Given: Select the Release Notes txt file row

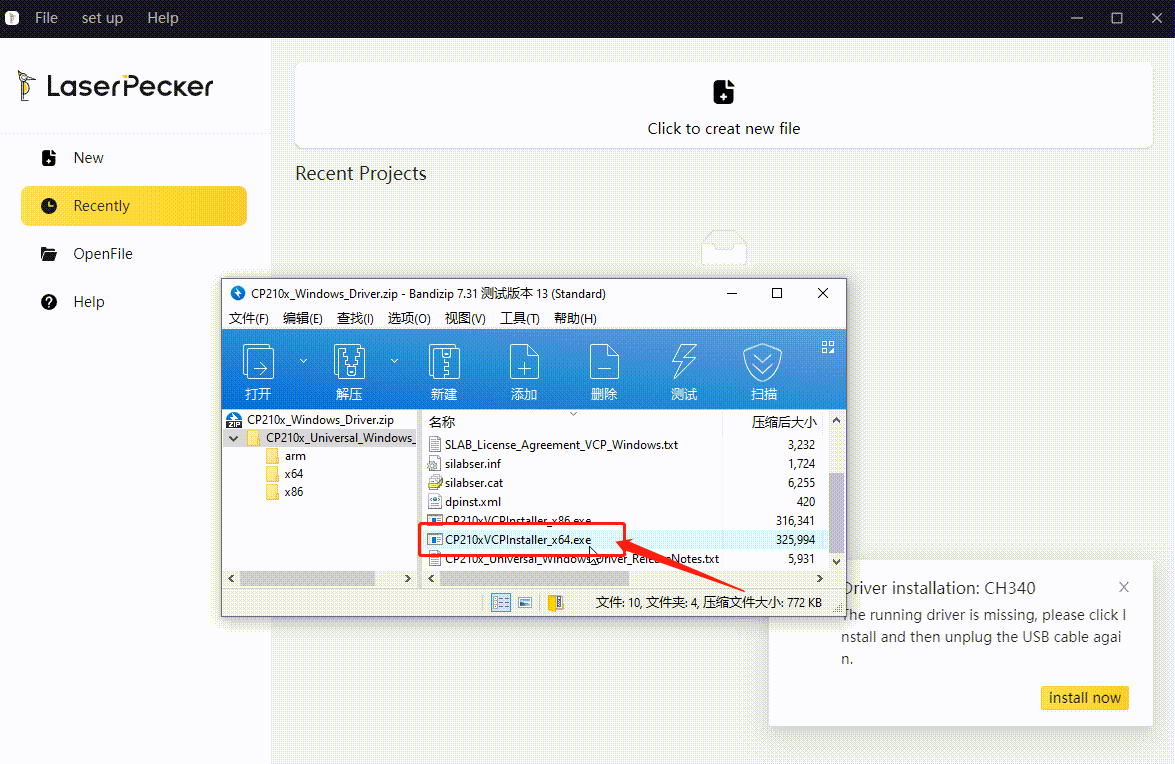Looking at the screenshot, I should [582, 559].
